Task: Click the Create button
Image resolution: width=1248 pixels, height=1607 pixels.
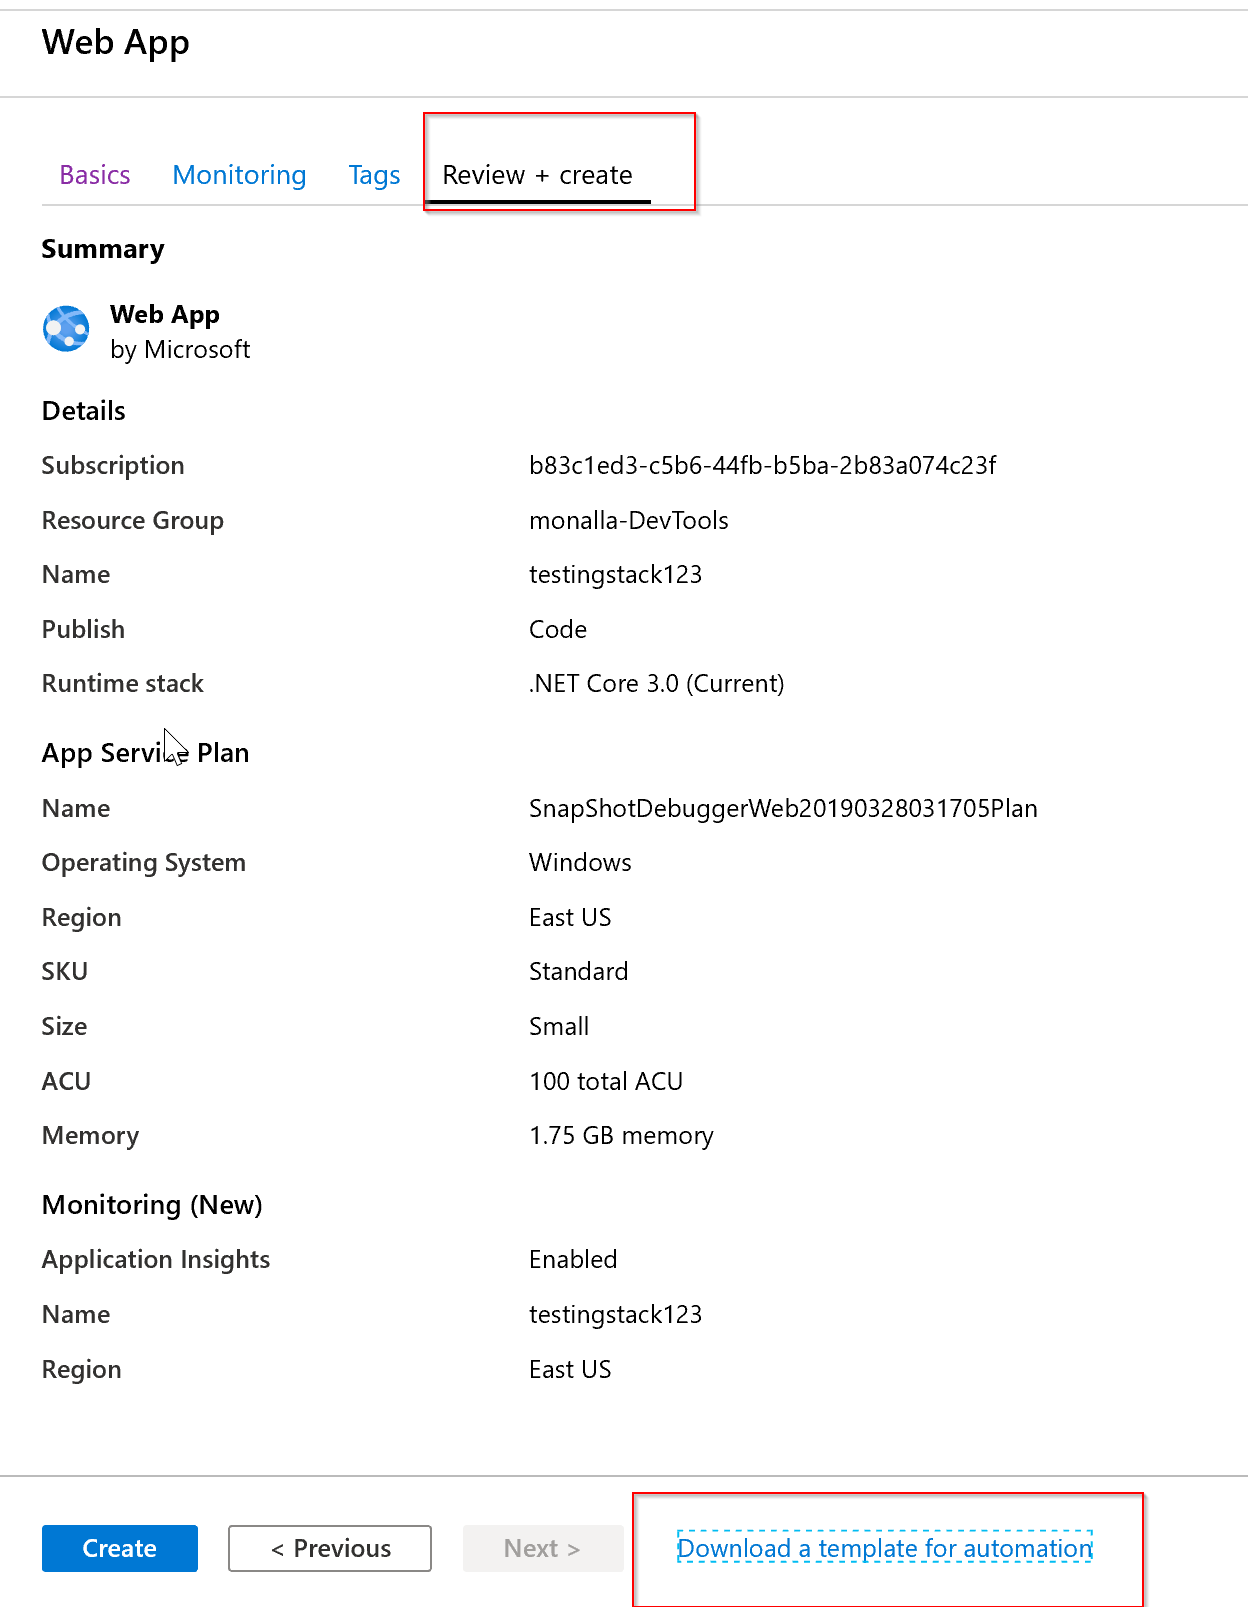Action: (x=119, y=1548)
